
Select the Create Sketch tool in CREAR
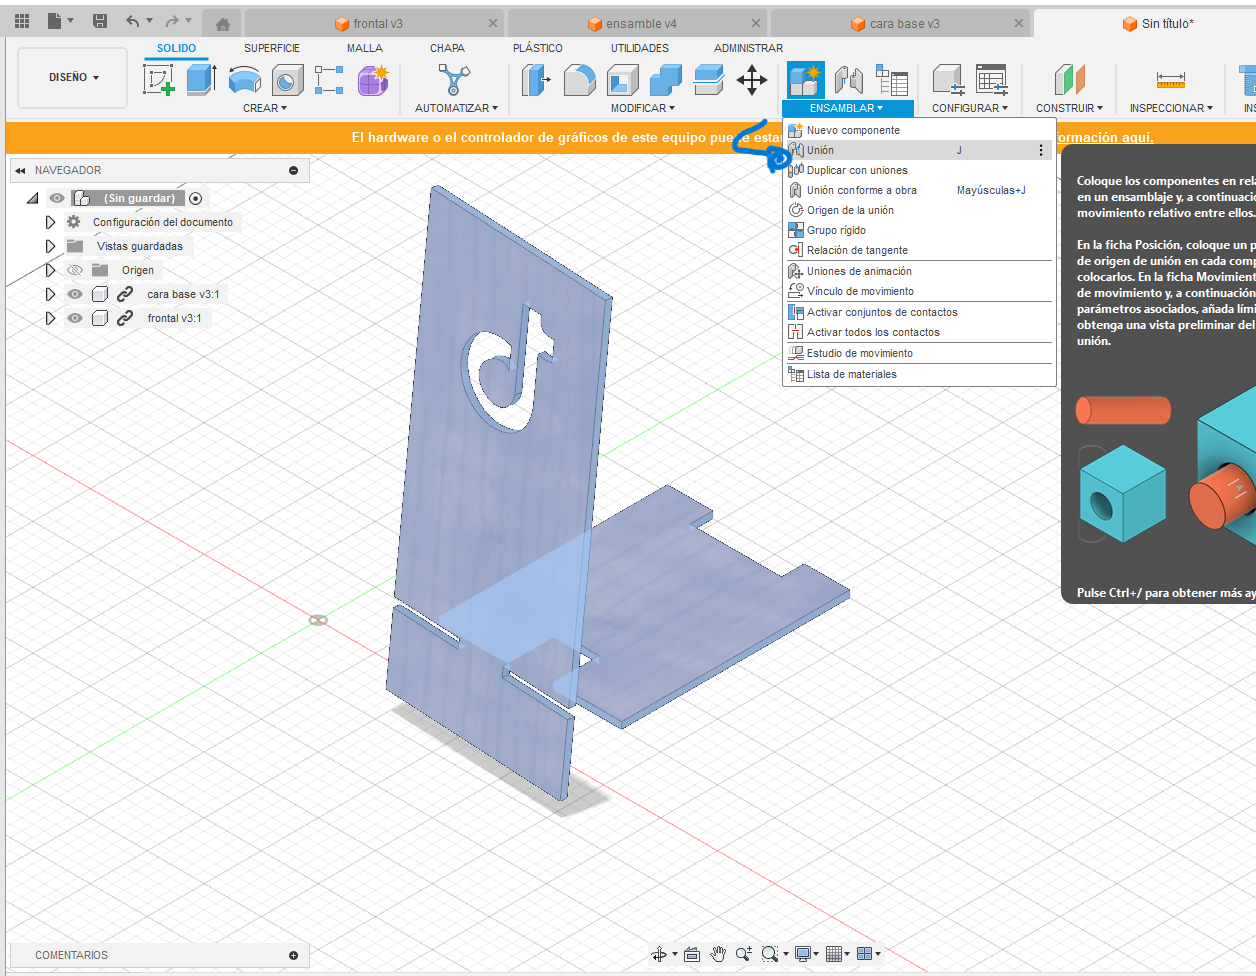click(159, 79)
